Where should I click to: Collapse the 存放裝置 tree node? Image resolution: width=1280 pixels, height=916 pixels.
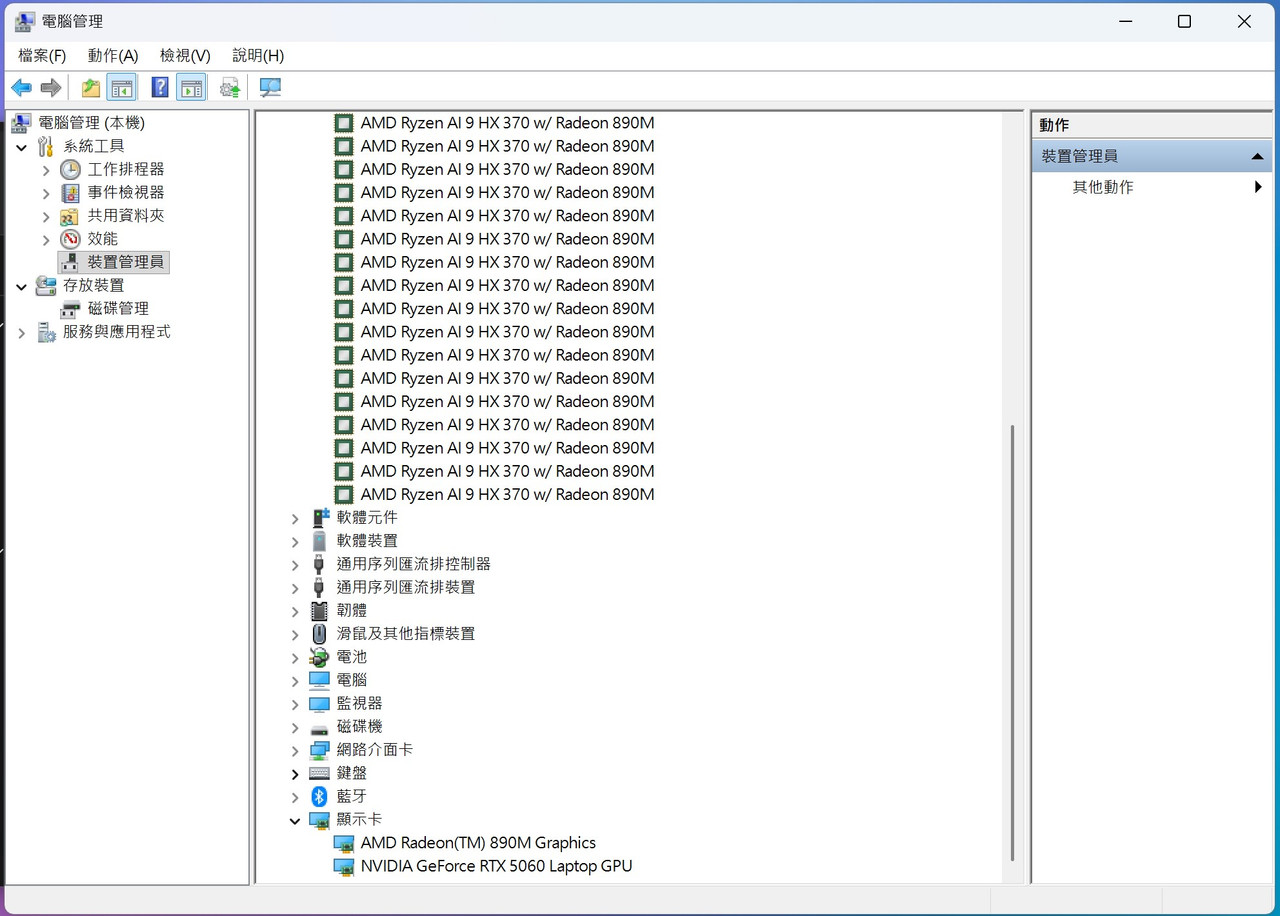(x=22, y=286)
